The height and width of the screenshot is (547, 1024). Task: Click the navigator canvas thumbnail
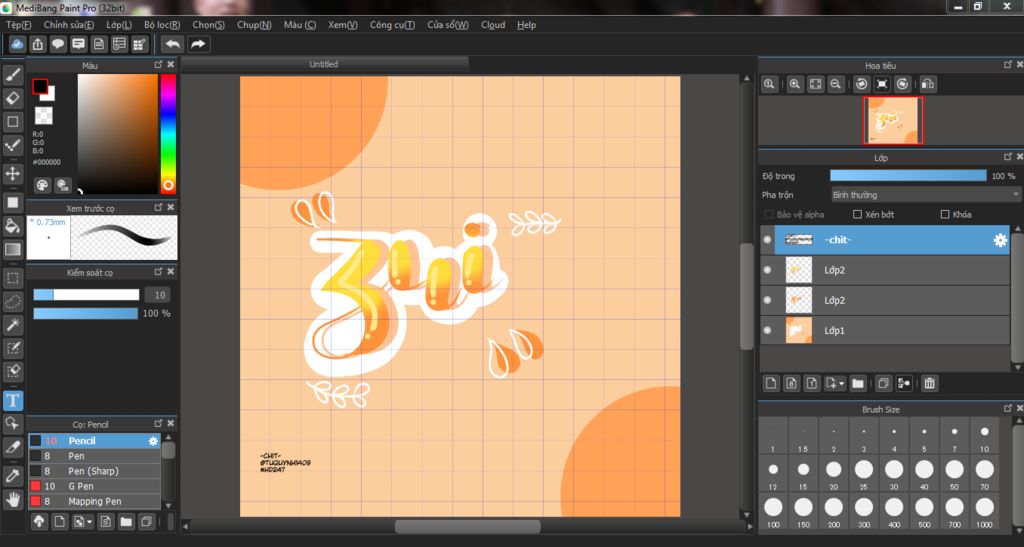pyautogui.click(x=893, y=121)
